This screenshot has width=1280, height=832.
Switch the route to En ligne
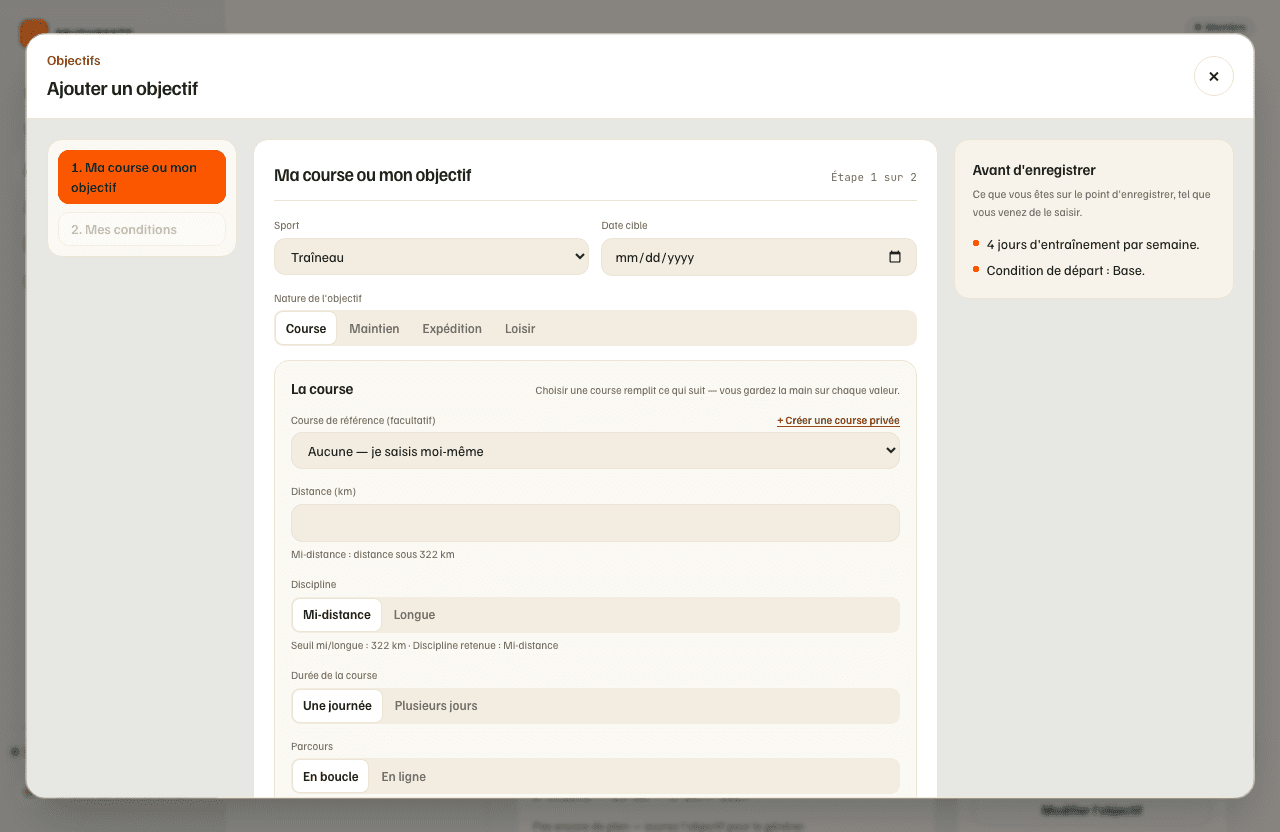click(403, 777)
